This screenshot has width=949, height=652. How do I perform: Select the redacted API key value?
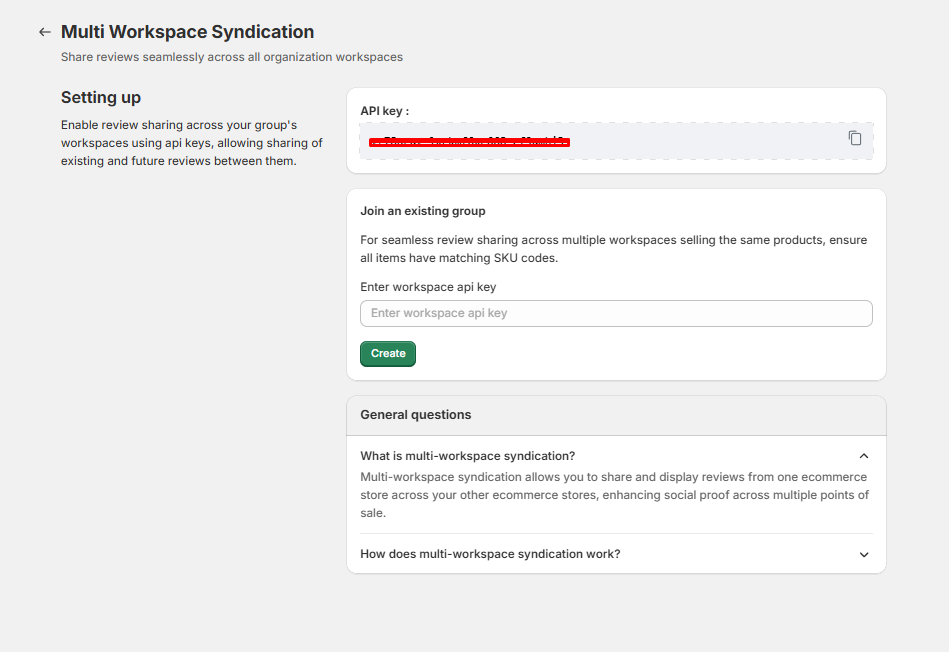pos(469,142)
